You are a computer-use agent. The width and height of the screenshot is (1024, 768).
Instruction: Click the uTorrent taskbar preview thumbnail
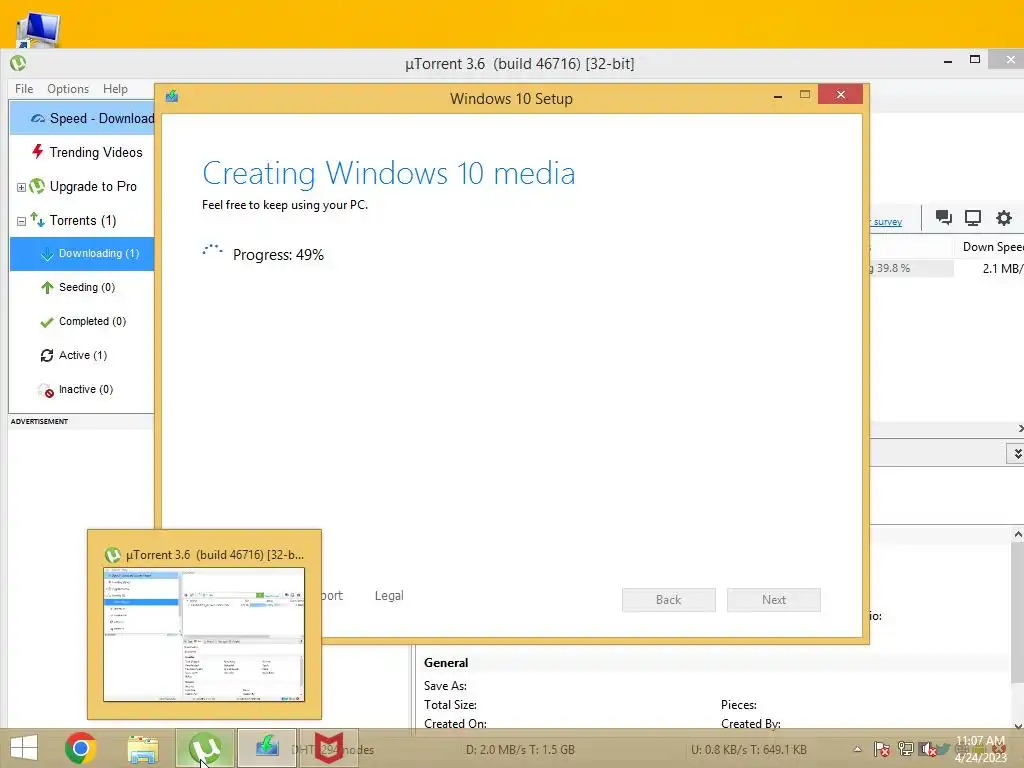pos(204,635)
